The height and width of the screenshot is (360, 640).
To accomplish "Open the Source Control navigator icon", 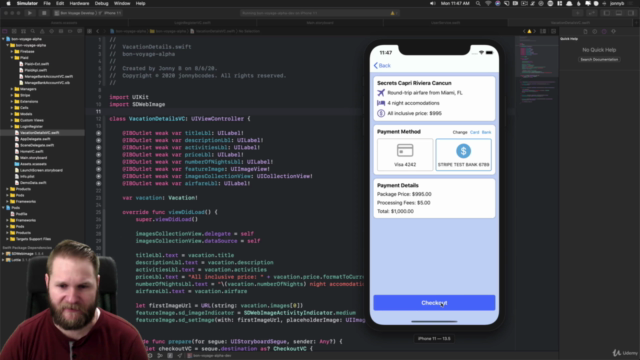I will click(x=14, y=31).
